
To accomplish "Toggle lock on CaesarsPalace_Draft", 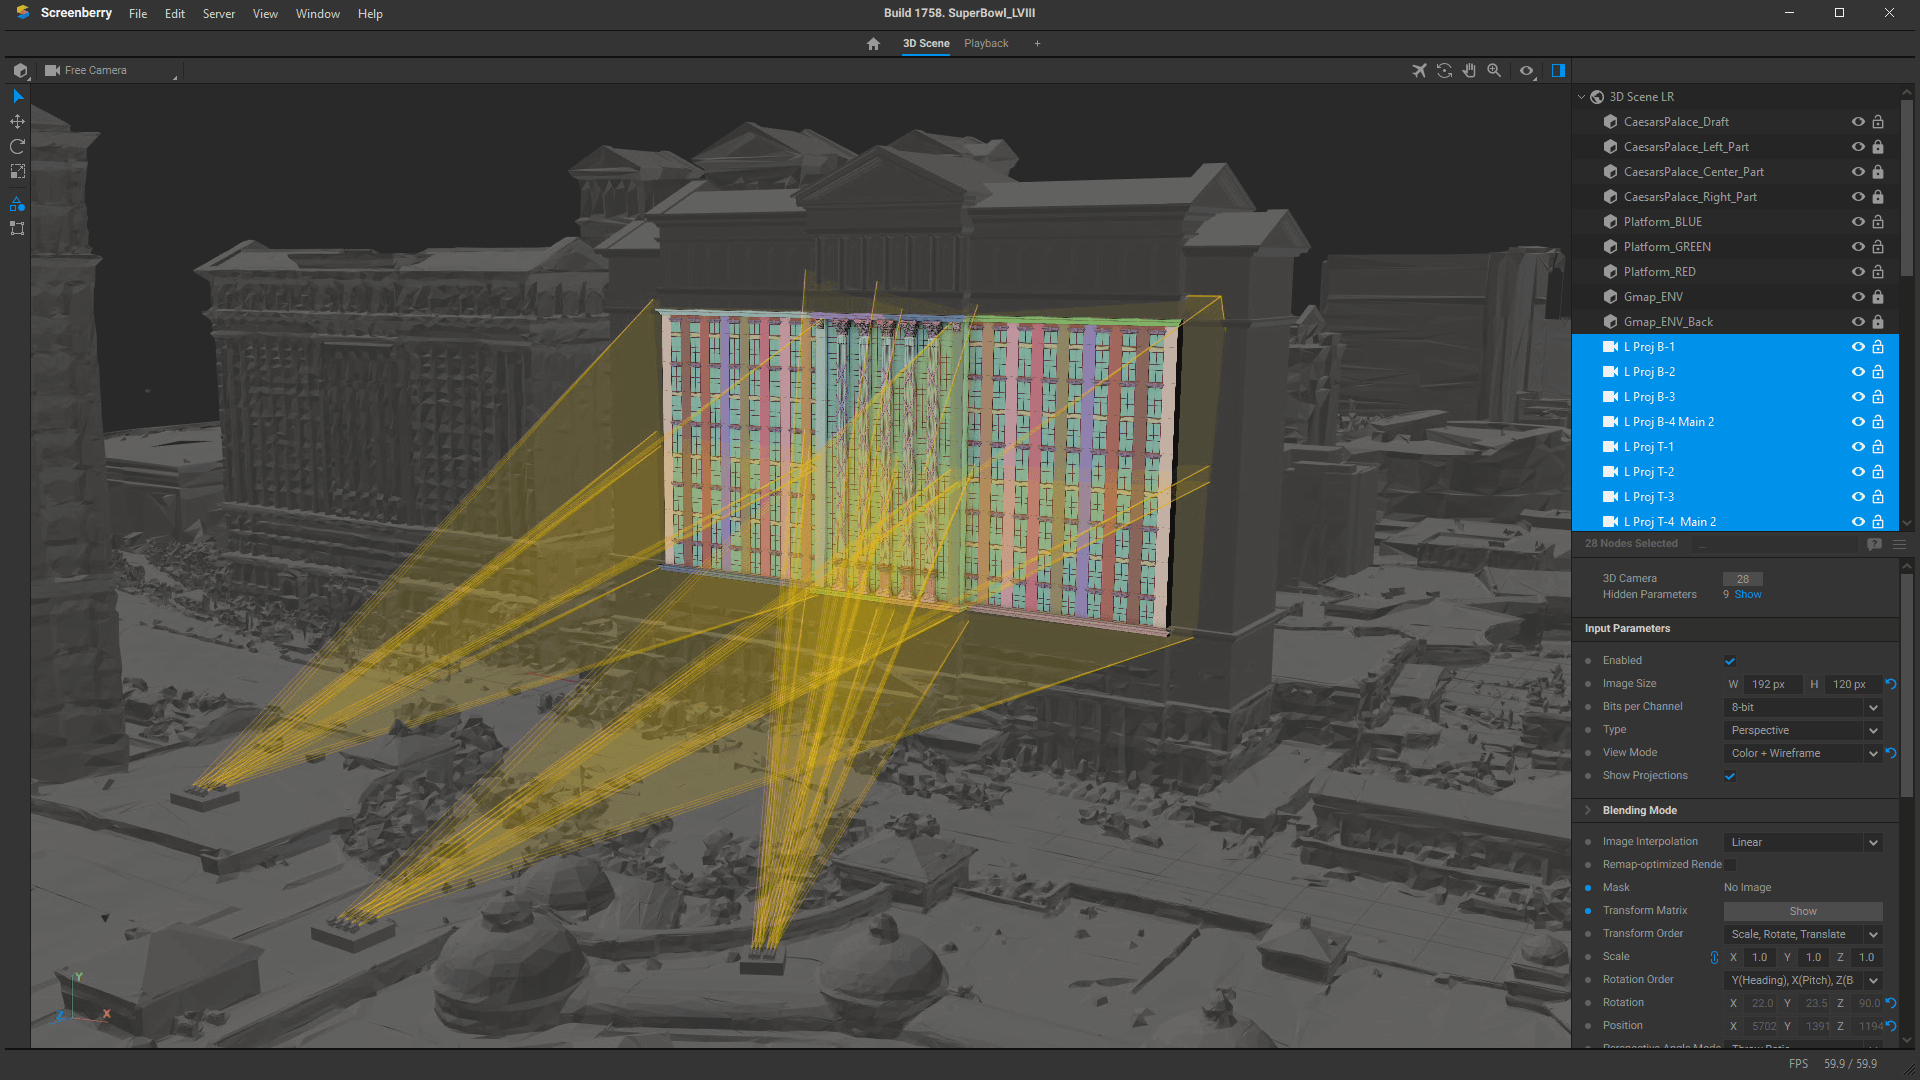I will point(1878,122).
